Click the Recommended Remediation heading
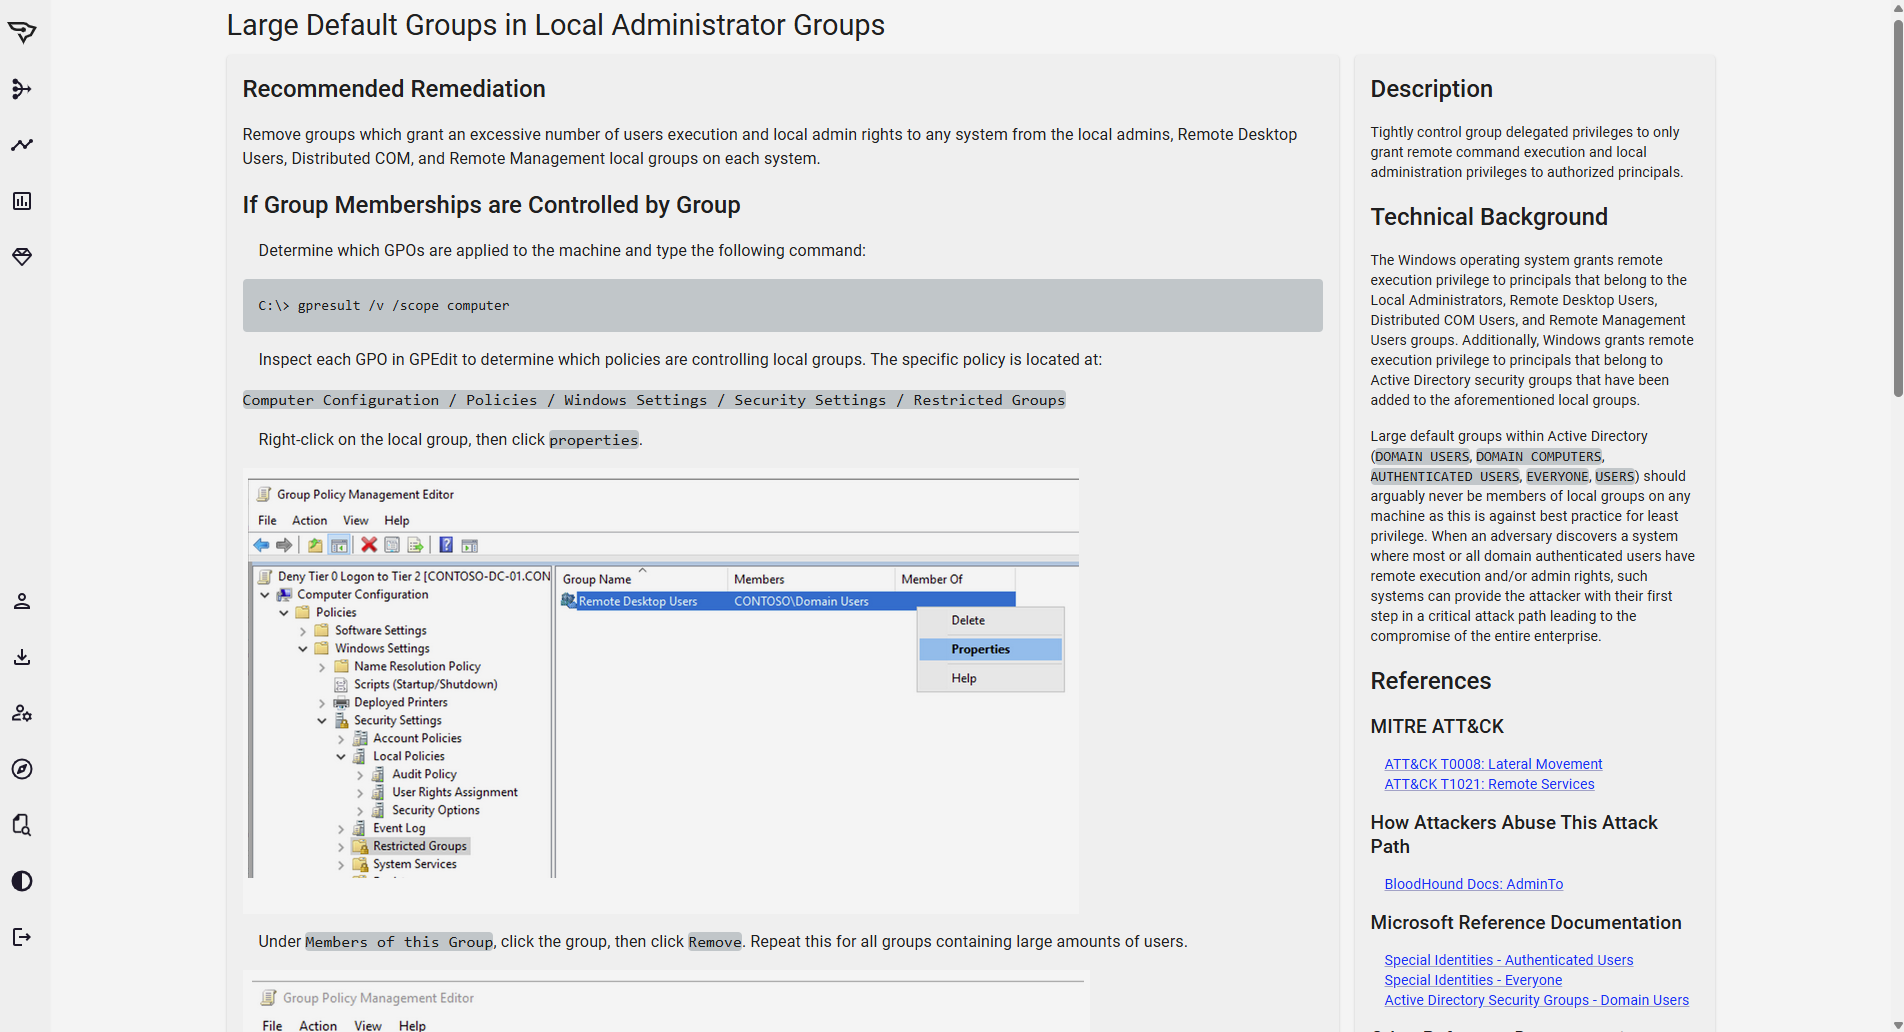Screen dimensions: 1904x1032 [394, 89]
